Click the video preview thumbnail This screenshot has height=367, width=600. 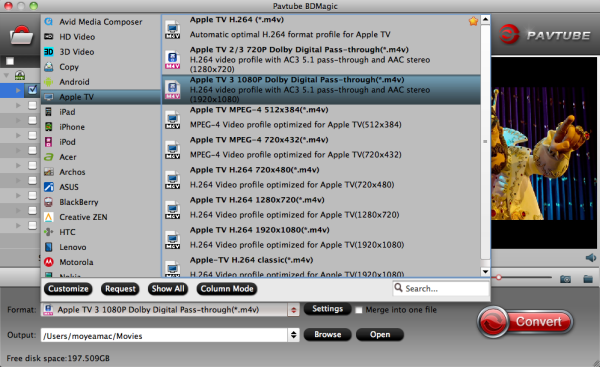pos(544,153)
